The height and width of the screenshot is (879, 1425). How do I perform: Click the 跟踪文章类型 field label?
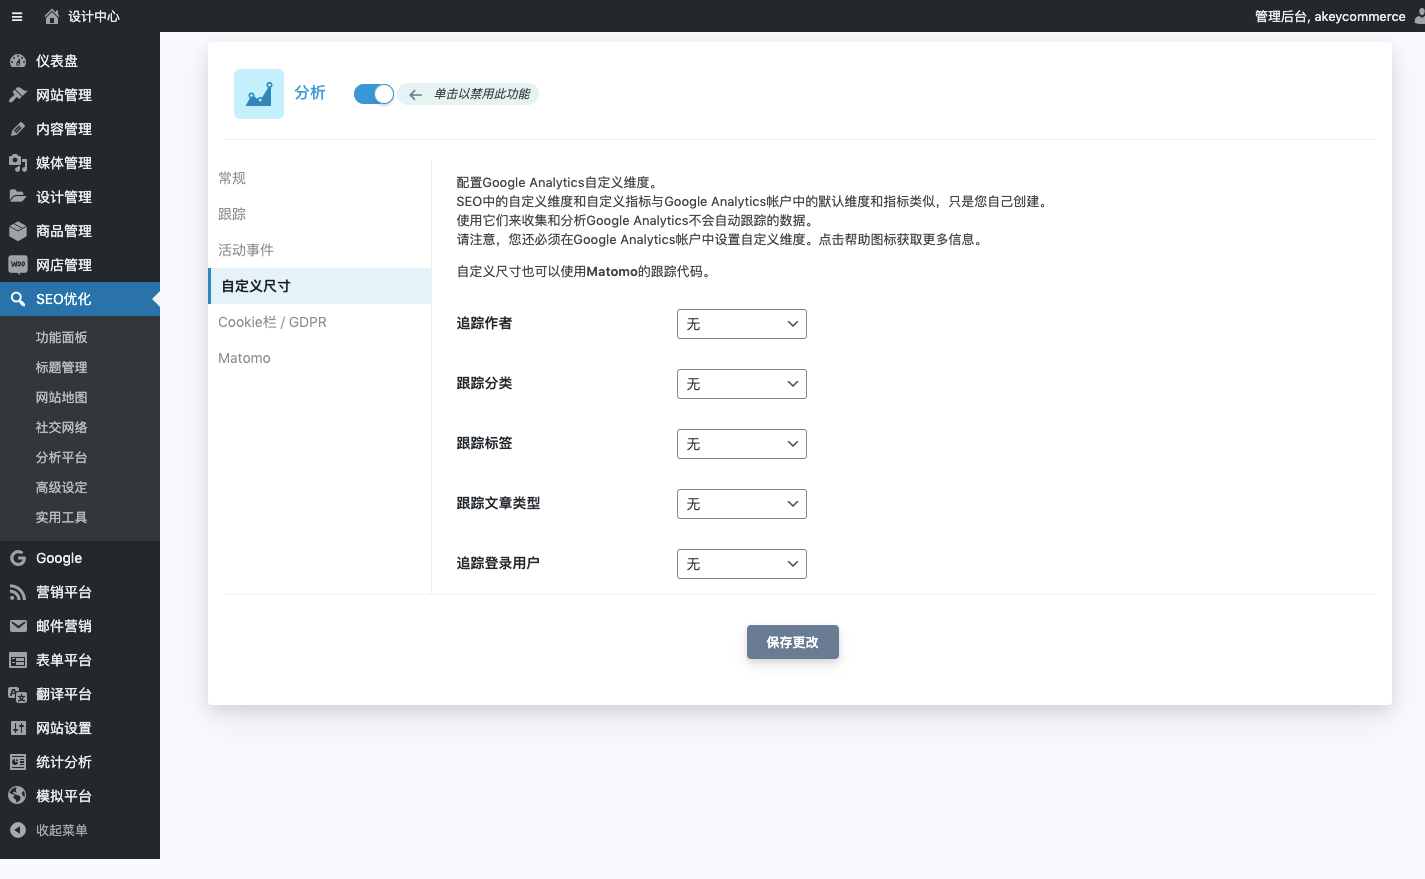pyautogui.click(x=499, y=503)
